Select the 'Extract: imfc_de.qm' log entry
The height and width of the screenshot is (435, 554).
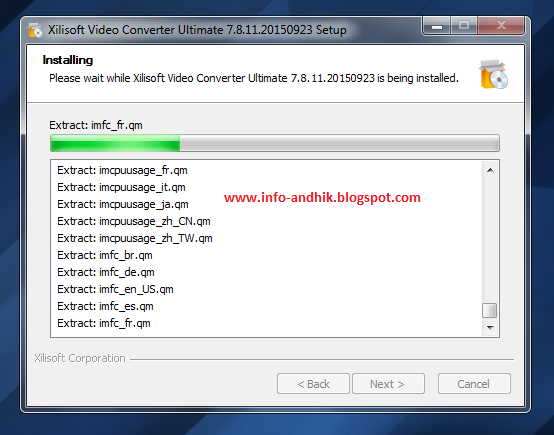tap(106, 272)
